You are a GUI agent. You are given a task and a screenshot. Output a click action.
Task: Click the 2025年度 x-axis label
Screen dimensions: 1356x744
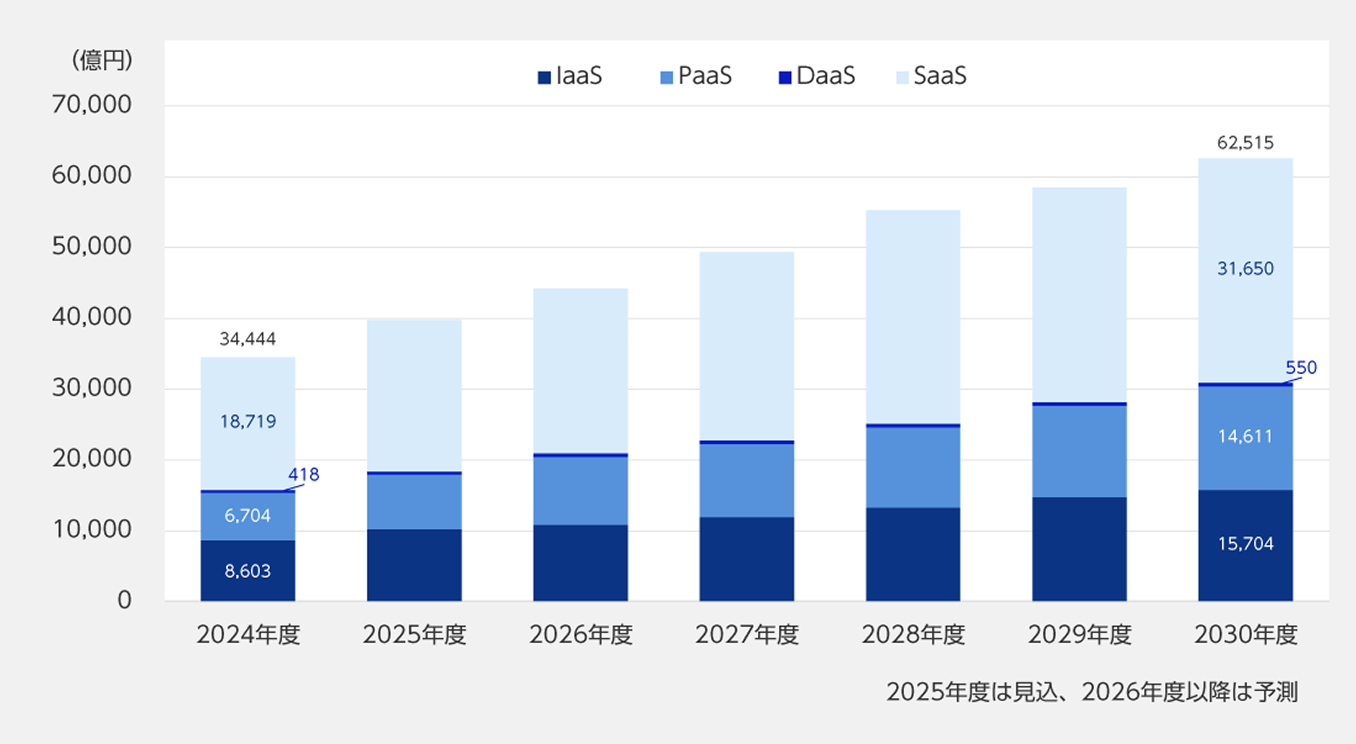coord(414,635)
